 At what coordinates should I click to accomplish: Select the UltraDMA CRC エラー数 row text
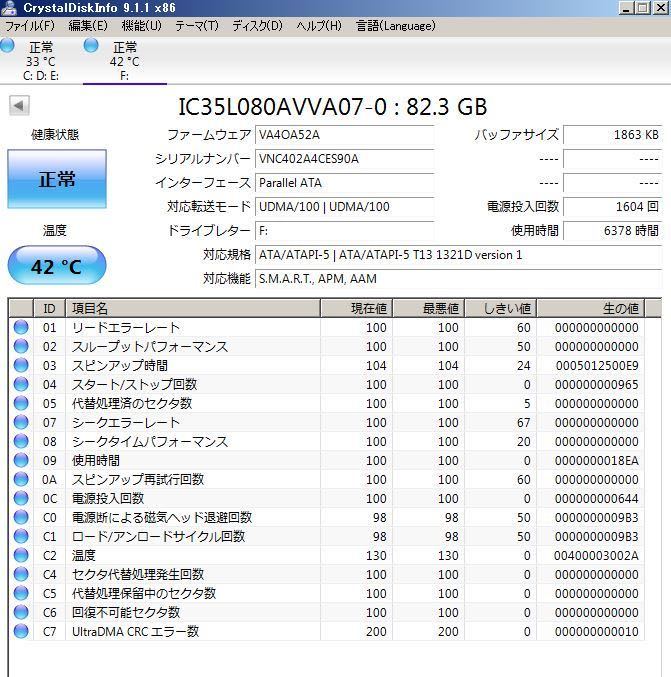click(135, 632)
